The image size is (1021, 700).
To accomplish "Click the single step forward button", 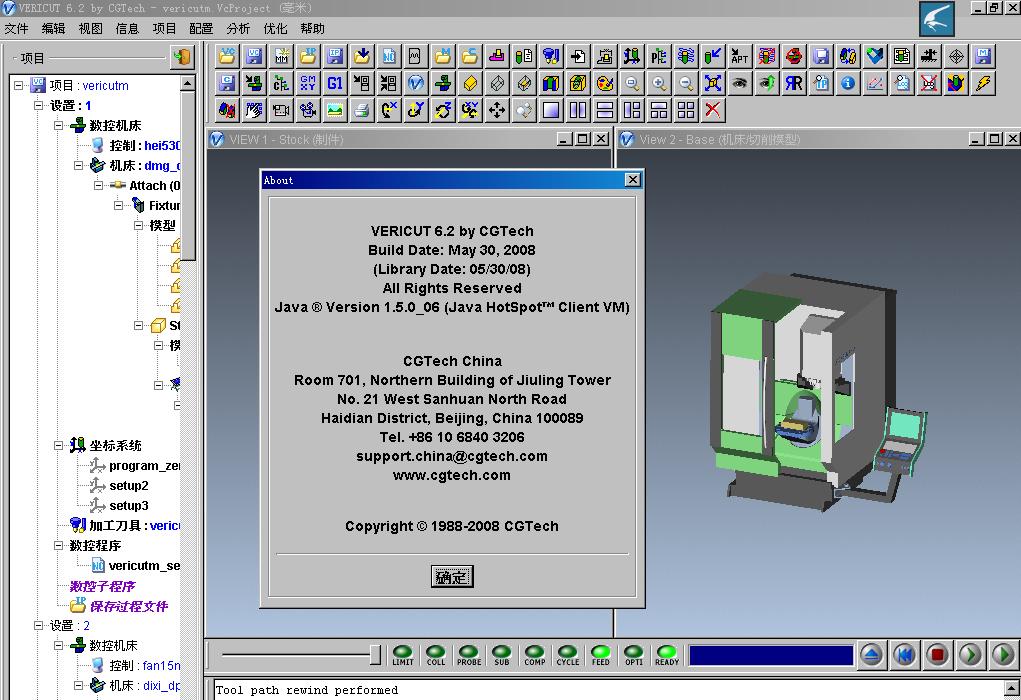I will (970, 654).
